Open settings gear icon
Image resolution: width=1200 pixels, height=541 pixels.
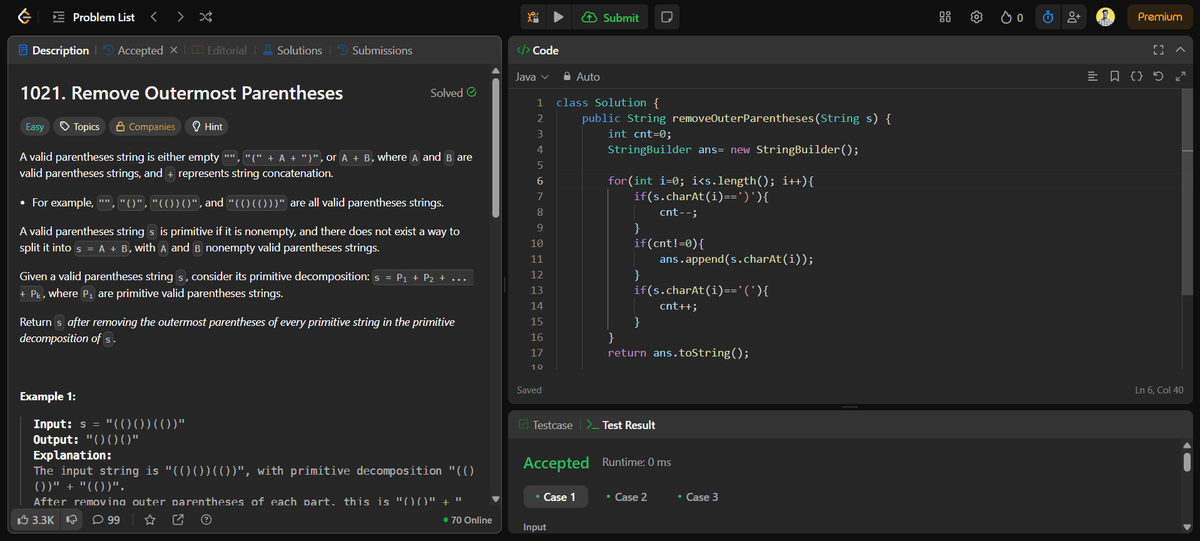978,17
